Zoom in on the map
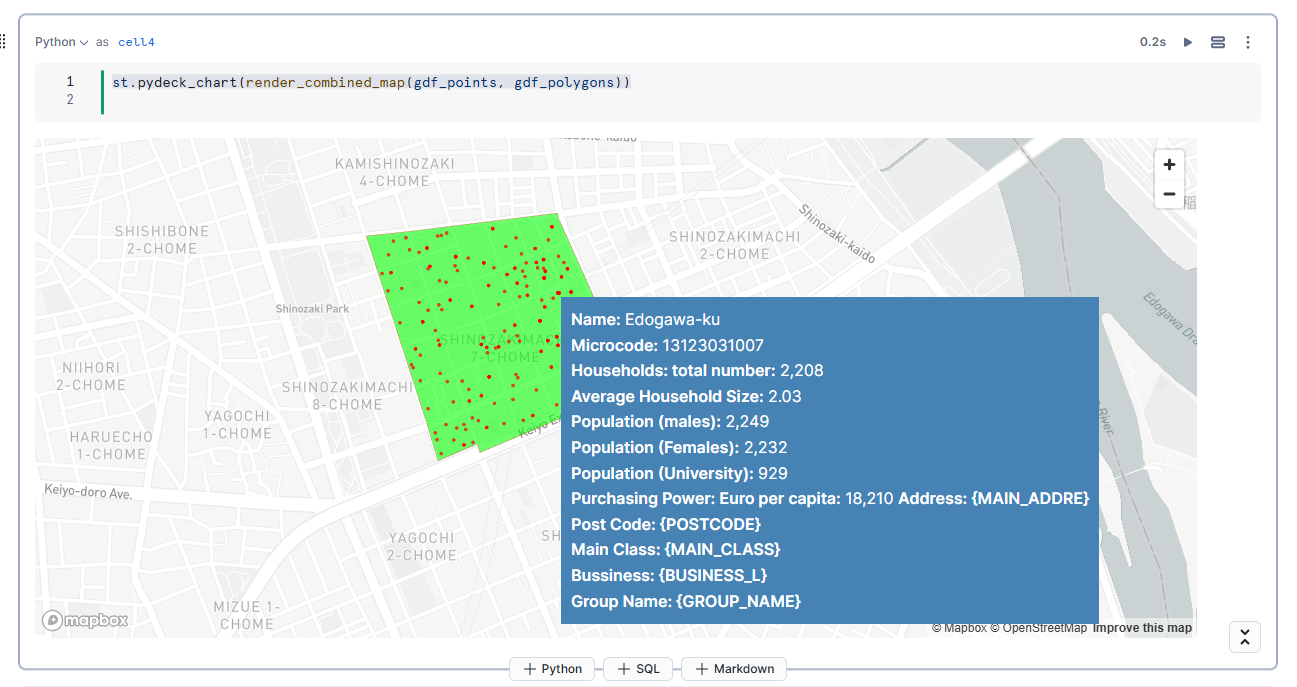Viewport: 1297px width, 687px height. click(x=1169, y=164)
